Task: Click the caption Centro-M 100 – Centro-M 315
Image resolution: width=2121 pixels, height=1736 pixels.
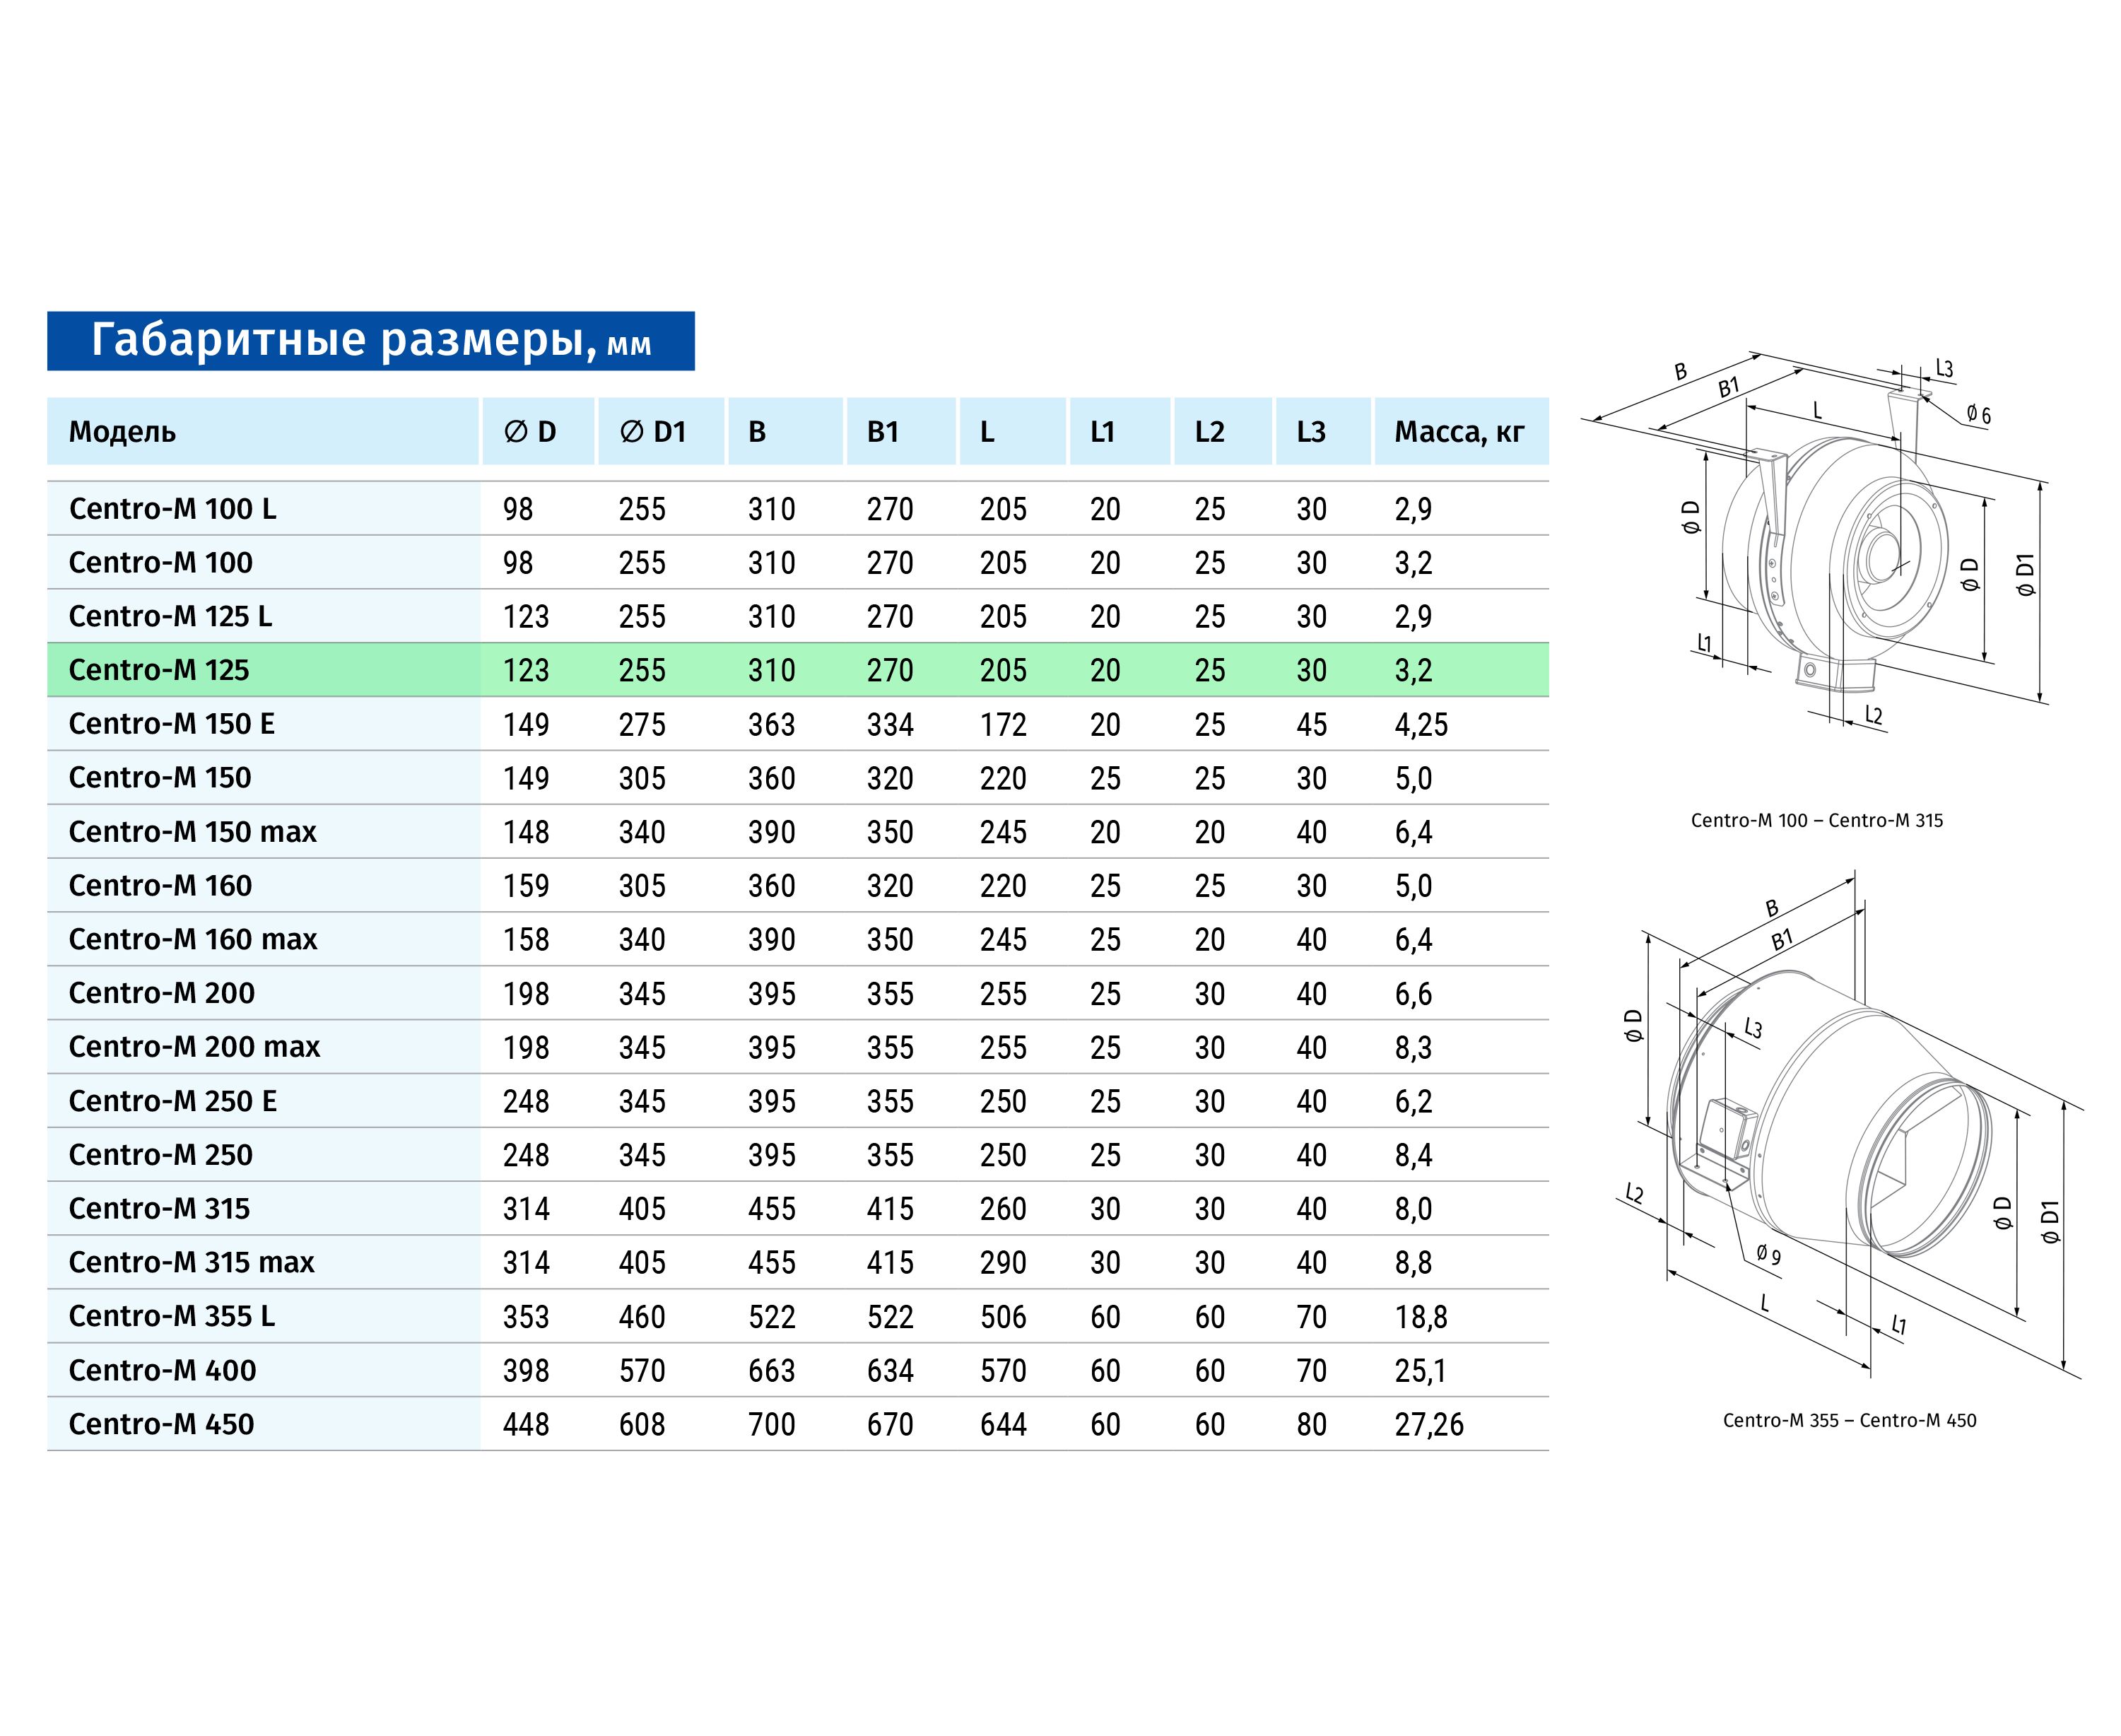Action: click(1816, 821)
